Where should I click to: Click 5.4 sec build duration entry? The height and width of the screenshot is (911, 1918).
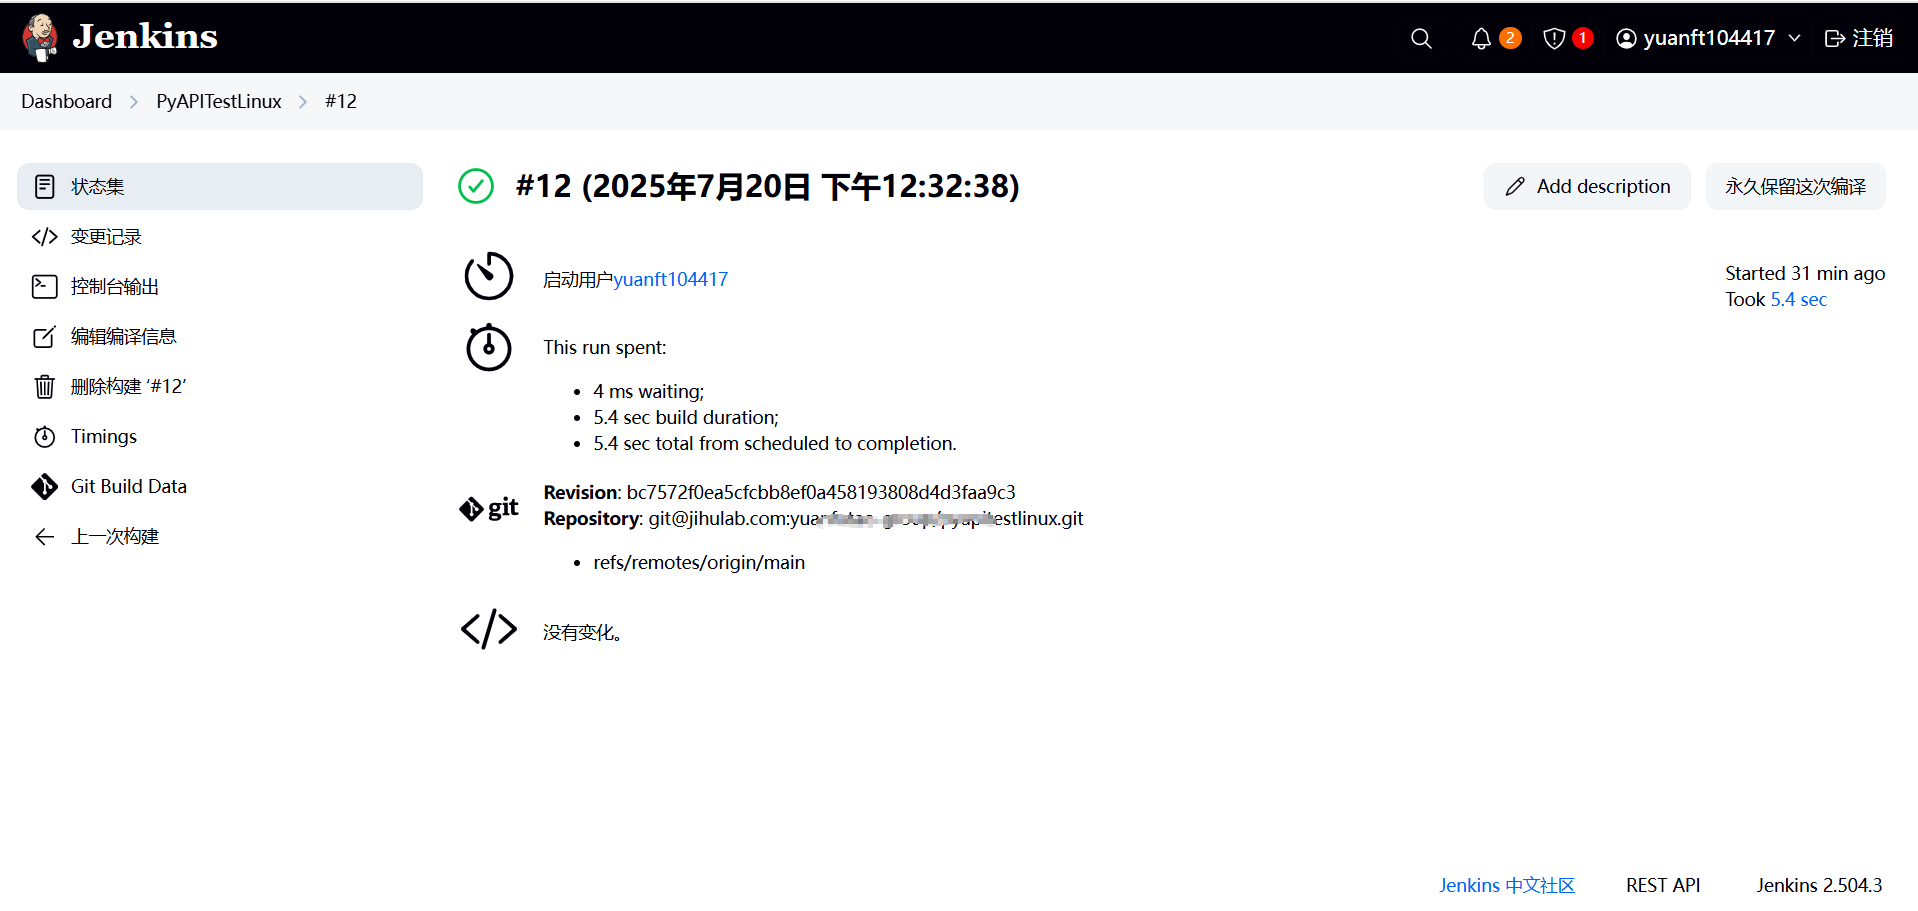click(686, 417)
